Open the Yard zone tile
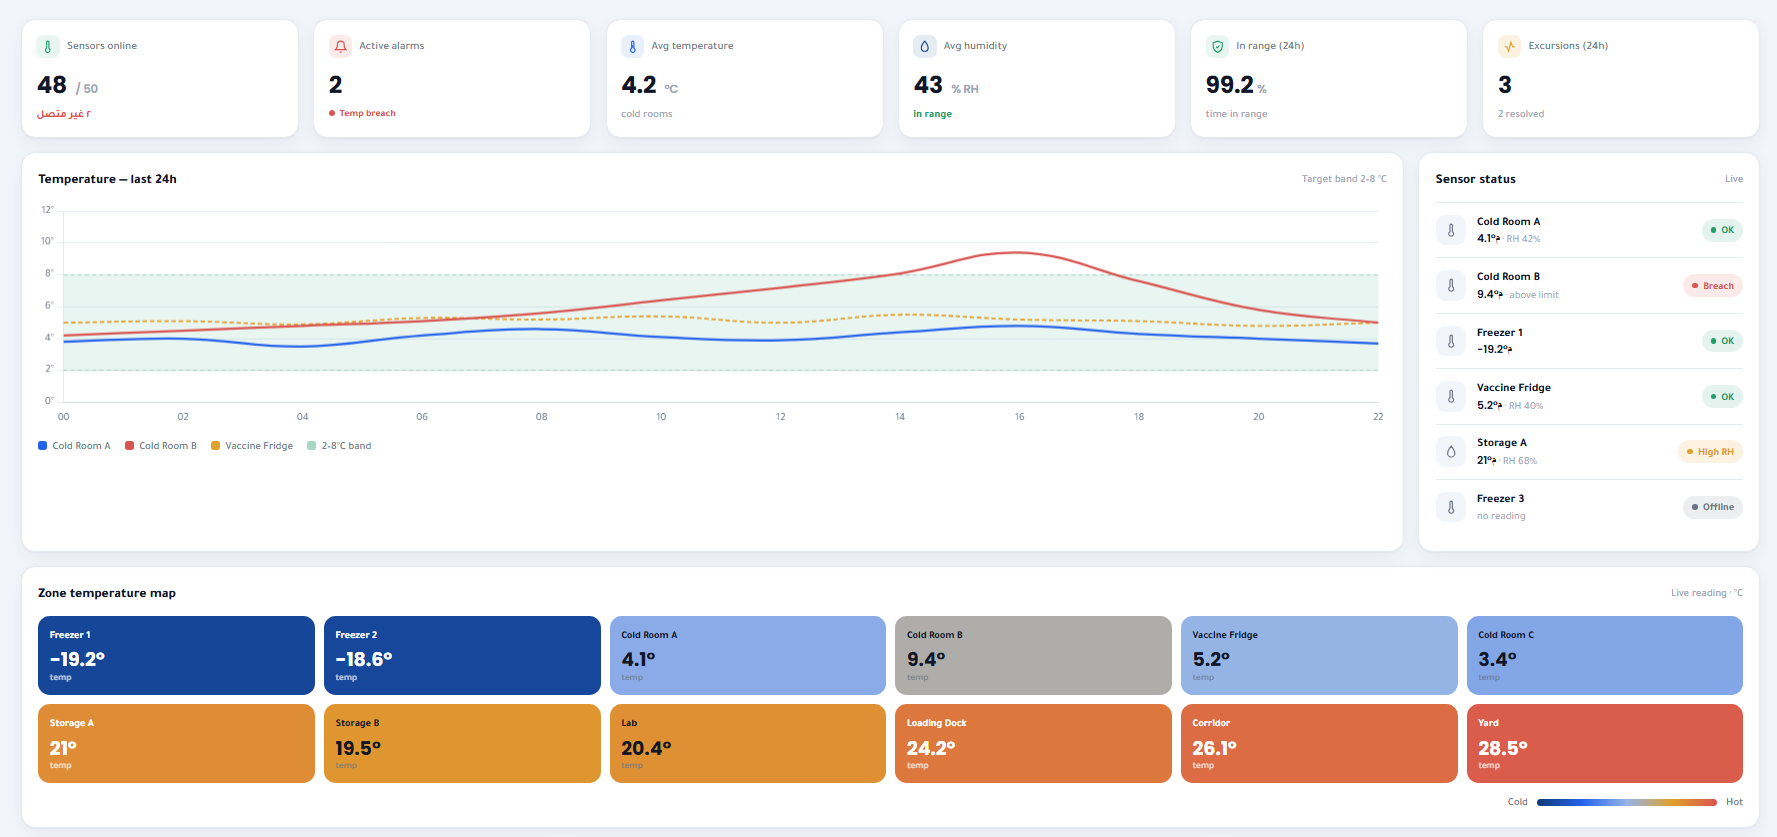The height and width of the screenshot is (837, 1777). [x=1605, y=743]
